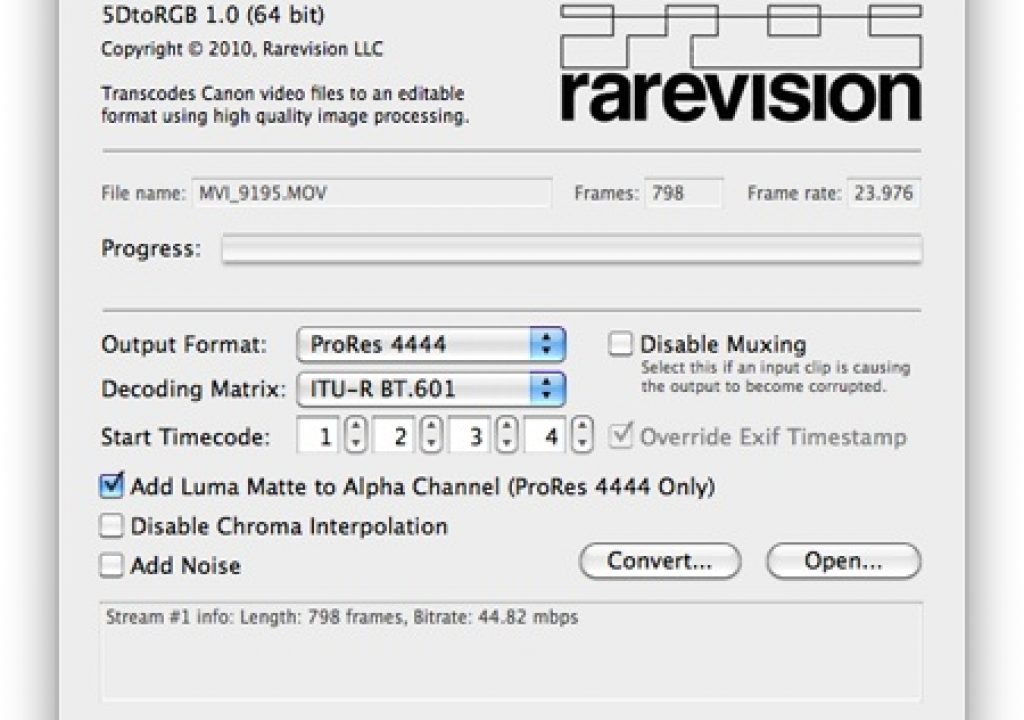Image resolution: width=1024 pixels, height=720 pixels.
Task: Click the Frames field showing 798
Action: click(684, 193)
